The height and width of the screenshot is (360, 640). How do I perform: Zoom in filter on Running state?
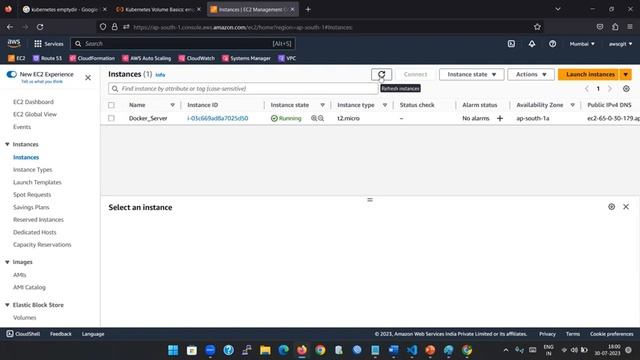(314, 118)
